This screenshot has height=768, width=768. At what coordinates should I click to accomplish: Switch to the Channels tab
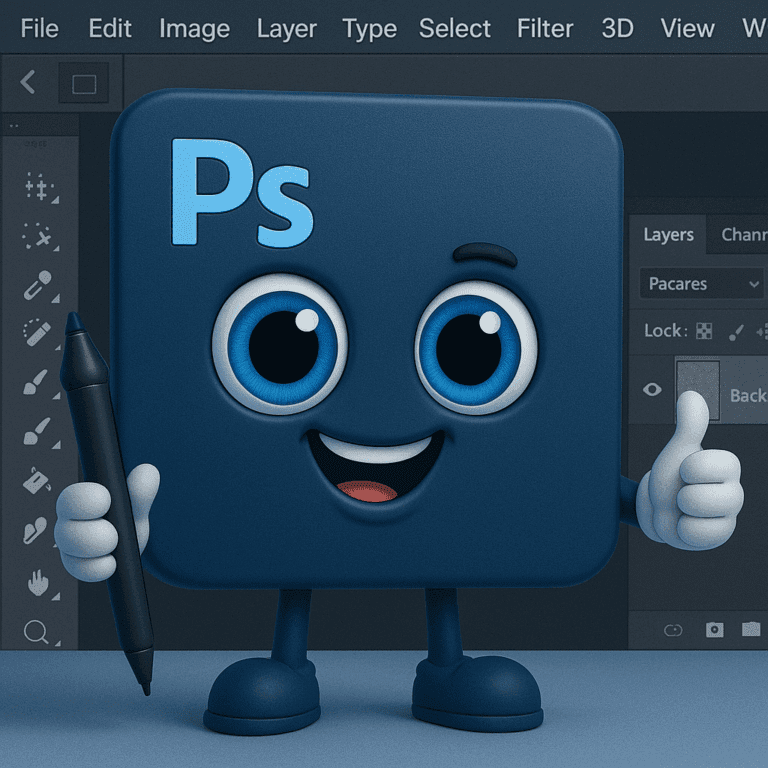744,235
